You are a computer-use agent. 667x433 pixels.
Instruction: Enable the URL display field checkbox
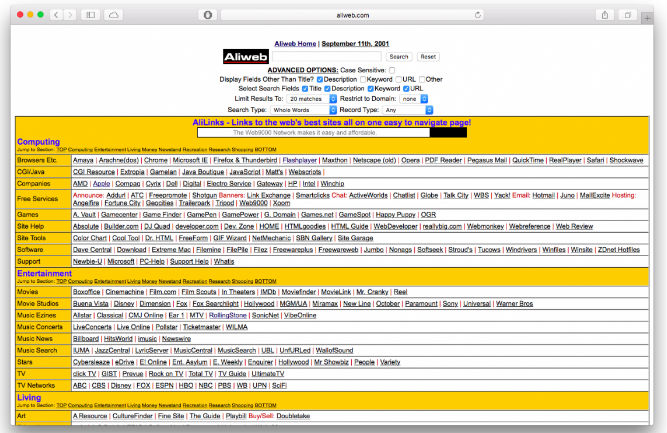click(x=399, y=80)
